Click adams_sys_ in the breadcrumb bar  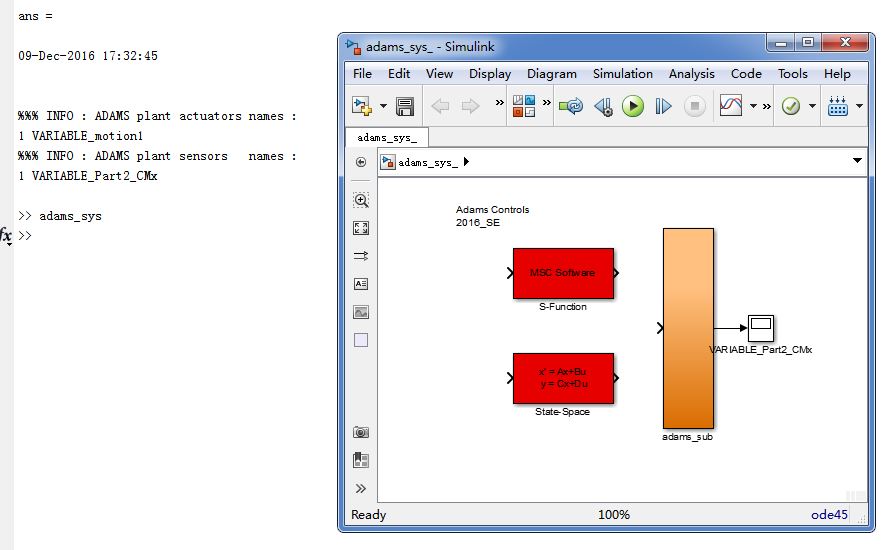(428, 163)
